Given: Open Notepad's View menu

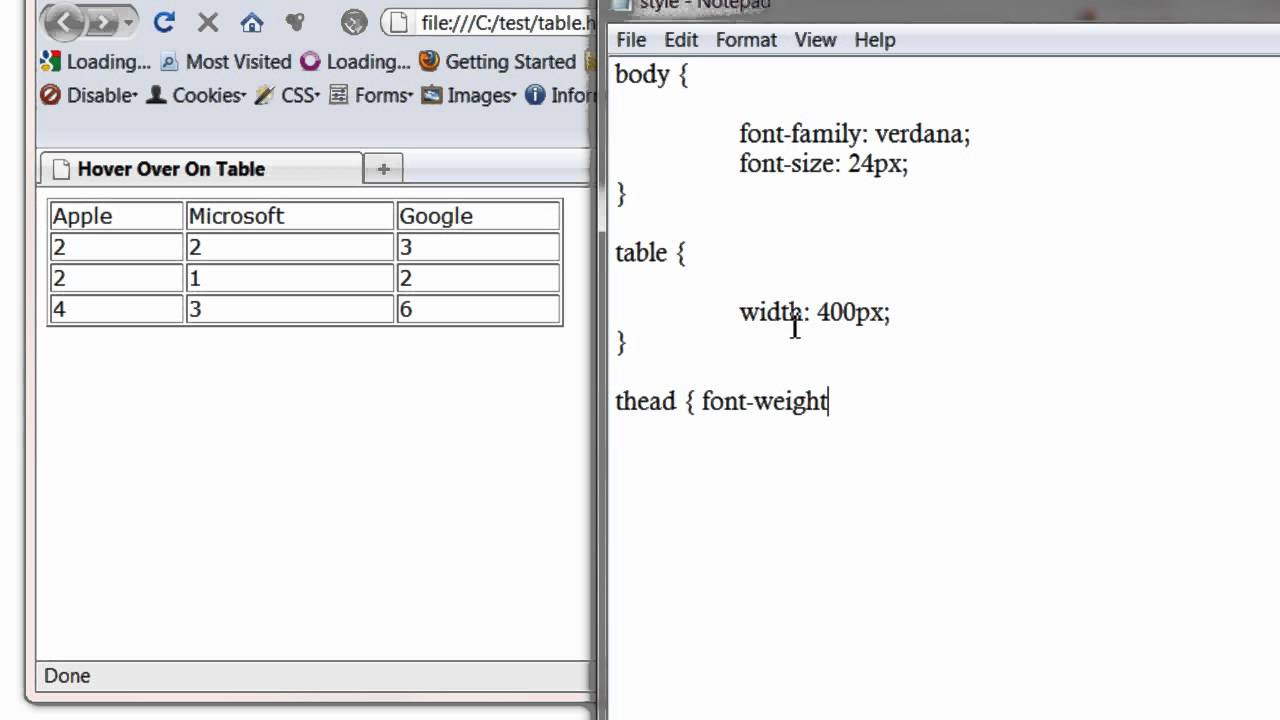Looking at the screenshot, I should (815, 40).
